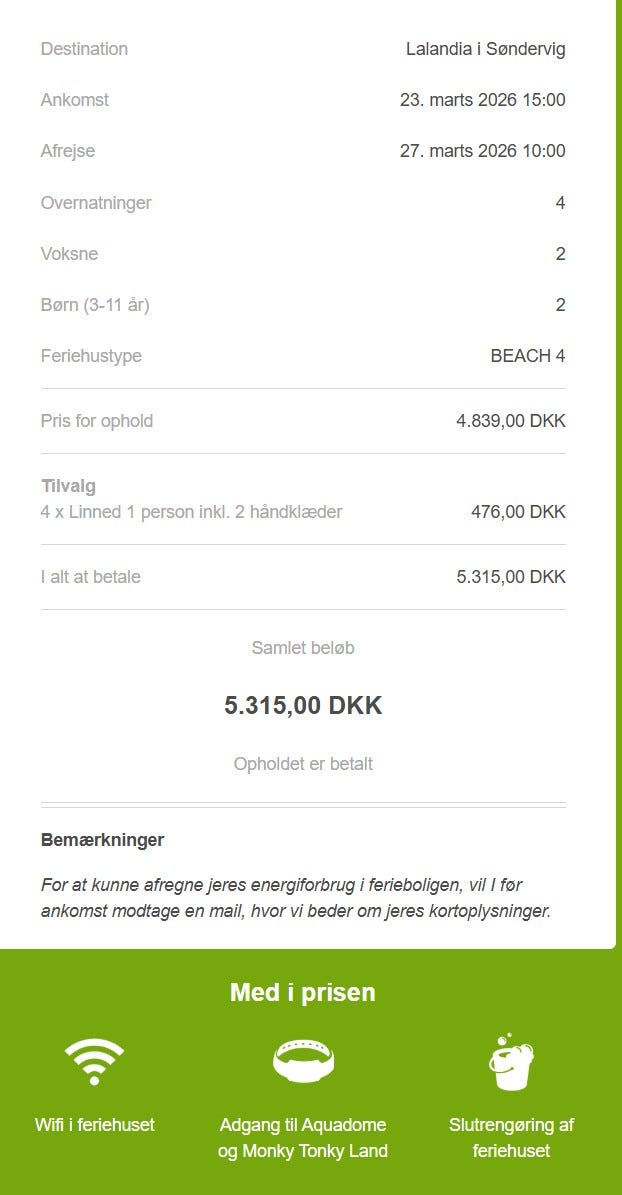Click linen add-on price '476,00 DKK'
The image size is (622, 1195).
pos(518,511)
